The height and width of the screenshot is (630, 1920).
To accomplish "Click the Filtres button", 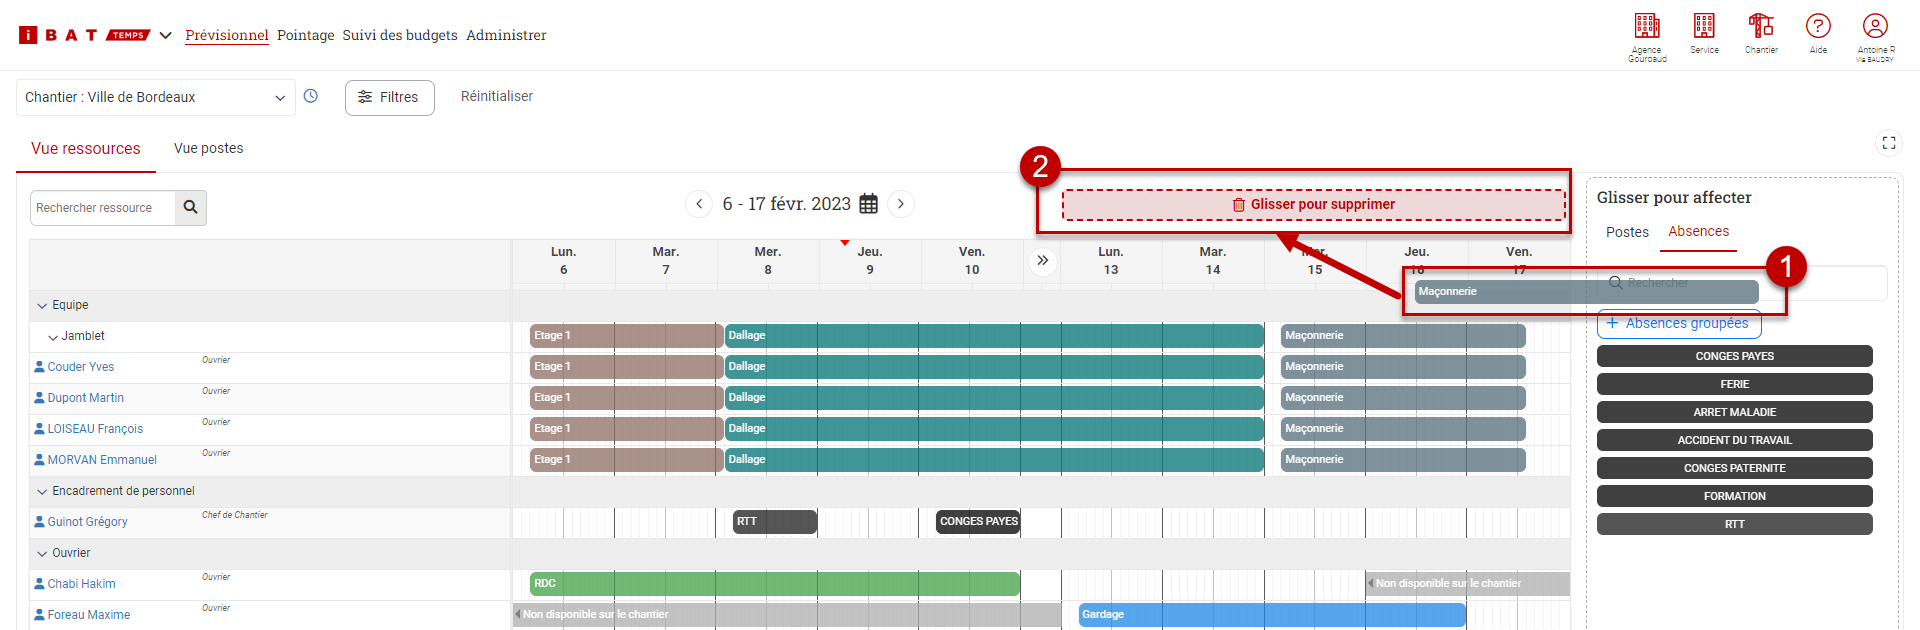I will pyautogui.click(x=389, y=98).
